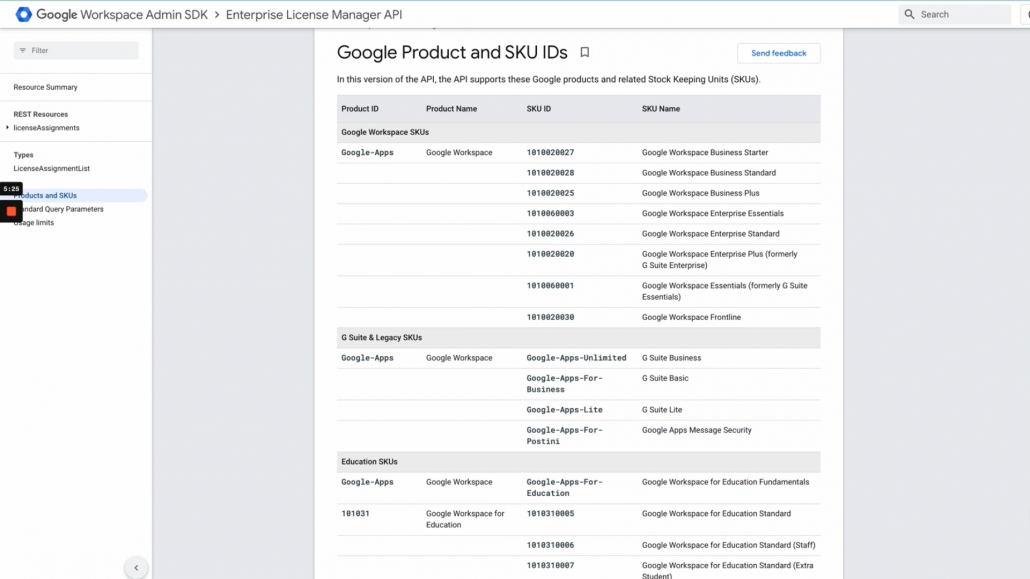Click Google Workspace for Education product name

coord(465,519)
